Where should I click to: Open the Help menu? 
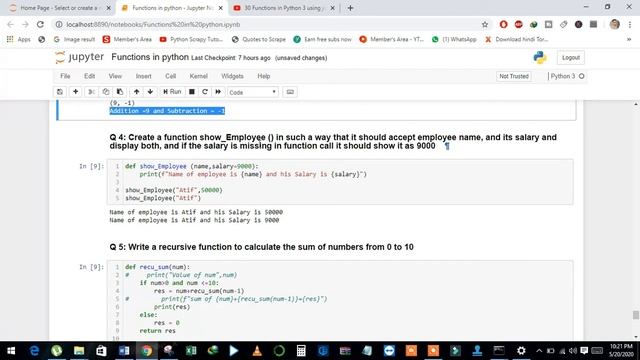click(264, 76)
